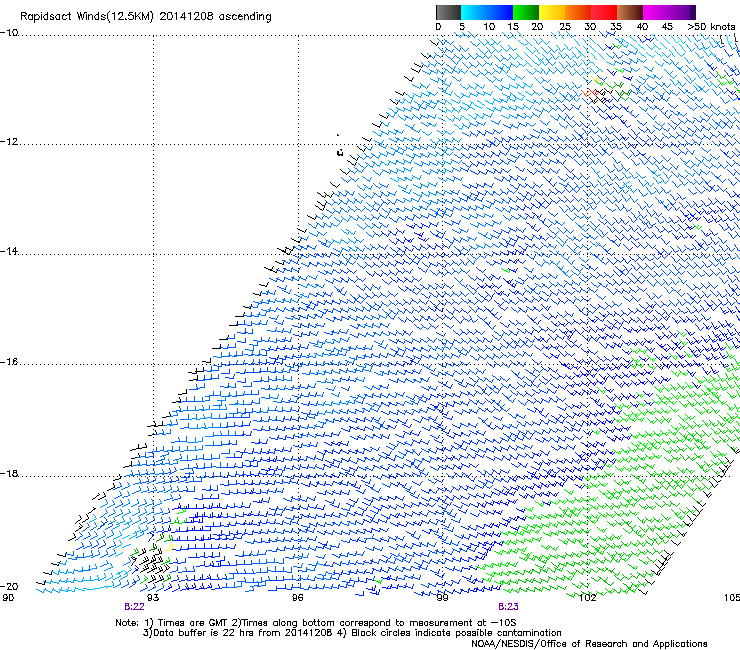Click the magenta 40-45 knots legend swatch
The height and width of the screenshot is (650, 740).
point(656,12)
